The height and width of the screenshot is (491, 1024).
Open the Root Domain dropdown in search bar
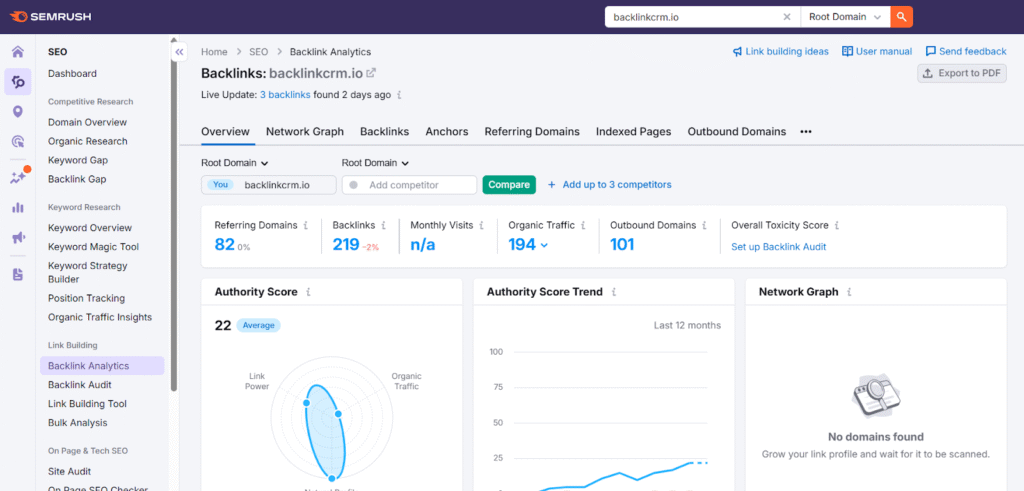click(846, 17)
